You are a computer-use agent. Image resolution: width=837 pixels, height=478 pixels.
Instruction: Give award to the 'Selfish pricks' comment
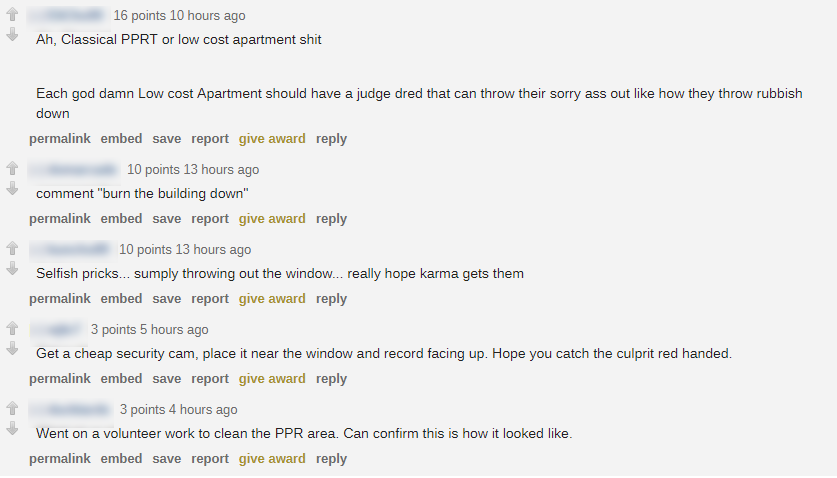[x=272, y=299]
